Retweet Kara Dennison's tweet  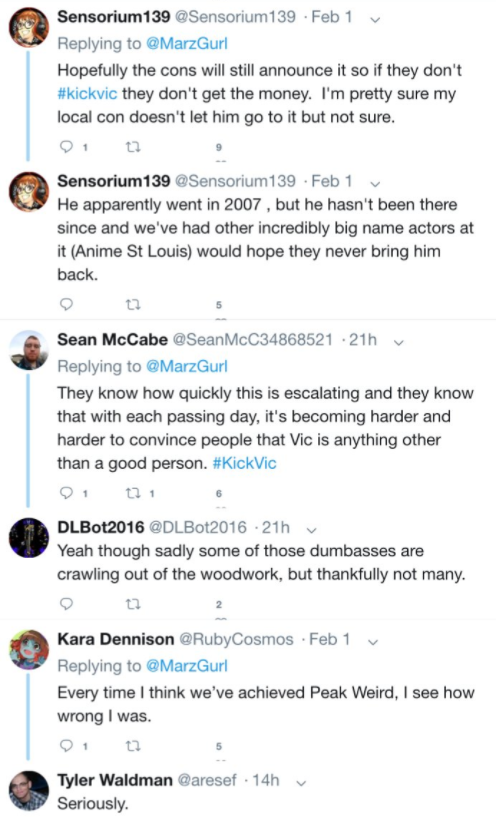point(133,746)
